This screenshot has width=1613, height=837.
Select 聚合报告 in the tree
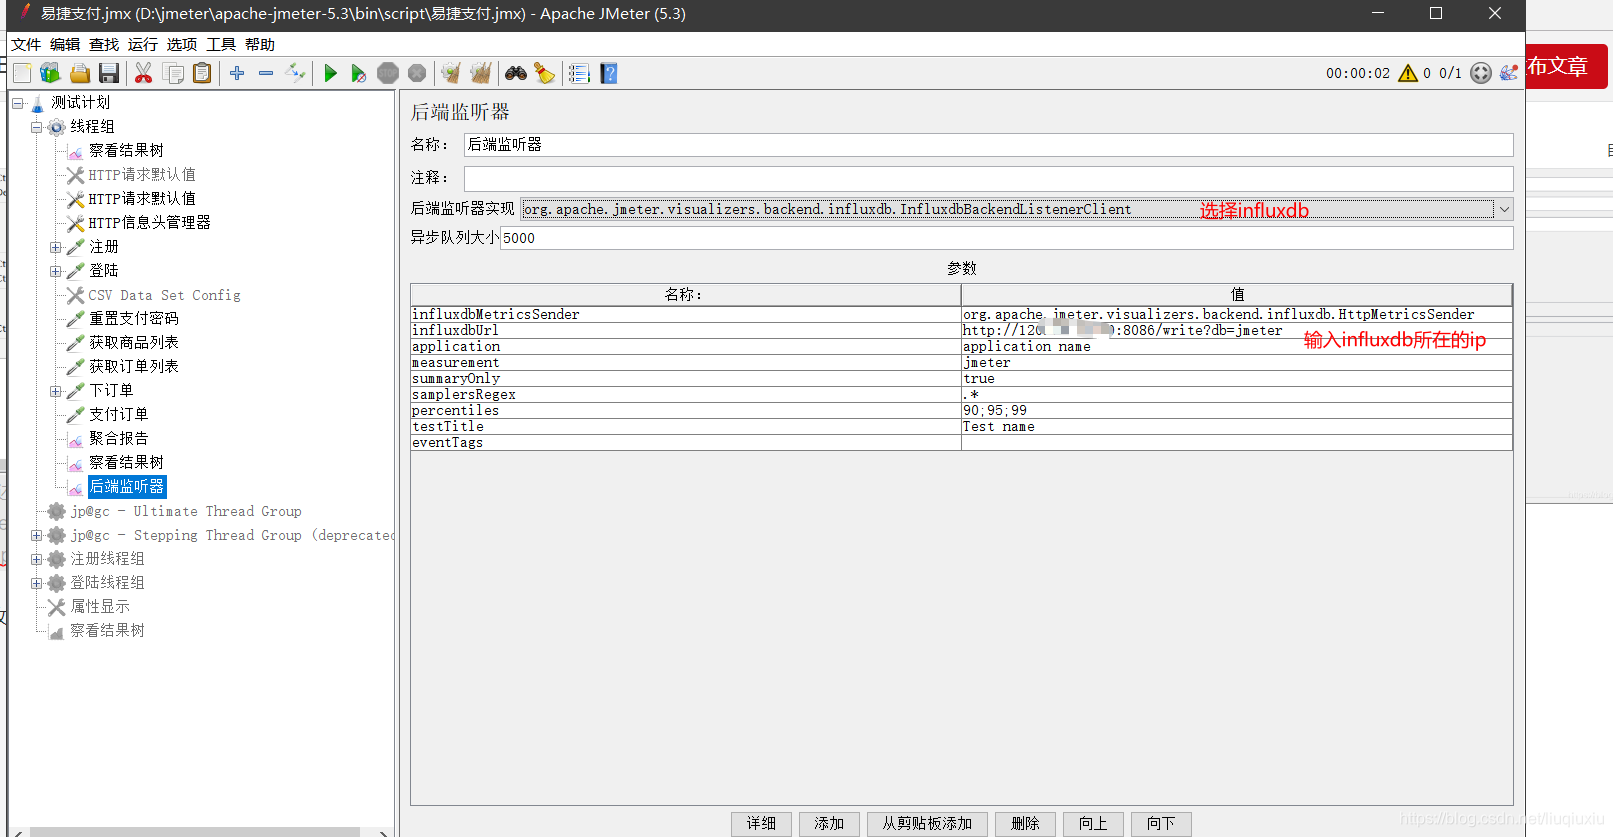[118, 439]
